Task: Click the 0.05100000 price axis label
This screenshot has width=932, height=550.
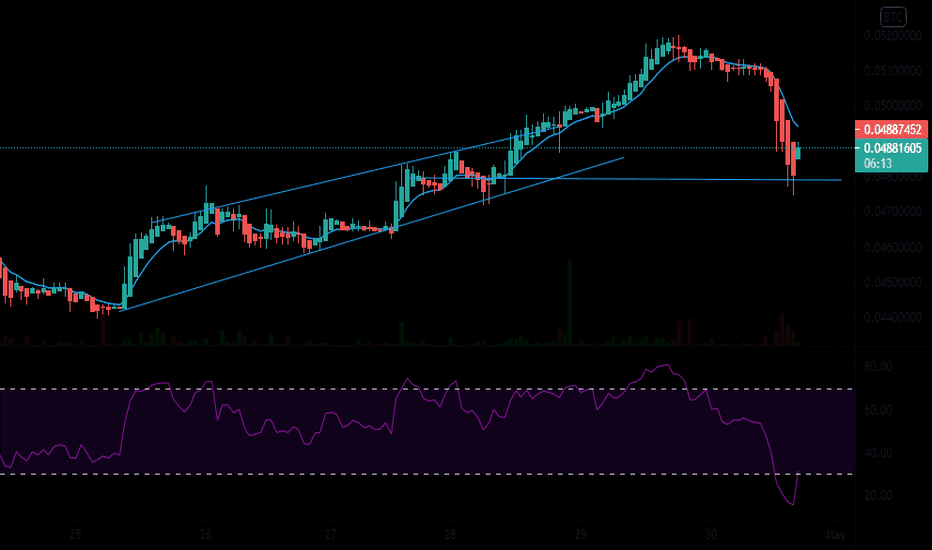Action: click(893, 71)
